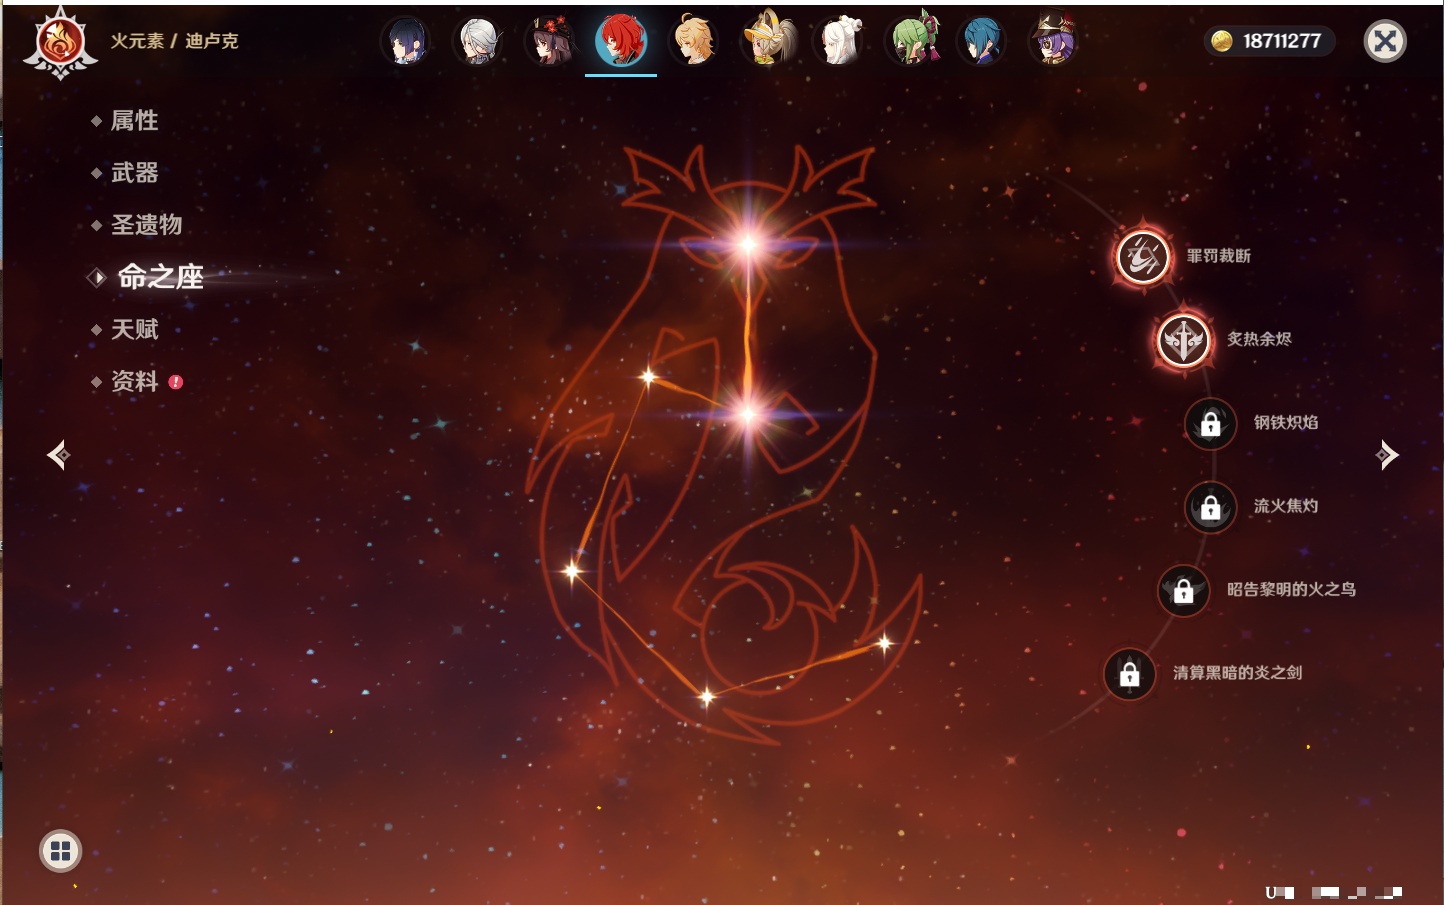The image size is (1444, 905).
Task: Click the red alert badge beside 资料
Action: click(176, 382)
